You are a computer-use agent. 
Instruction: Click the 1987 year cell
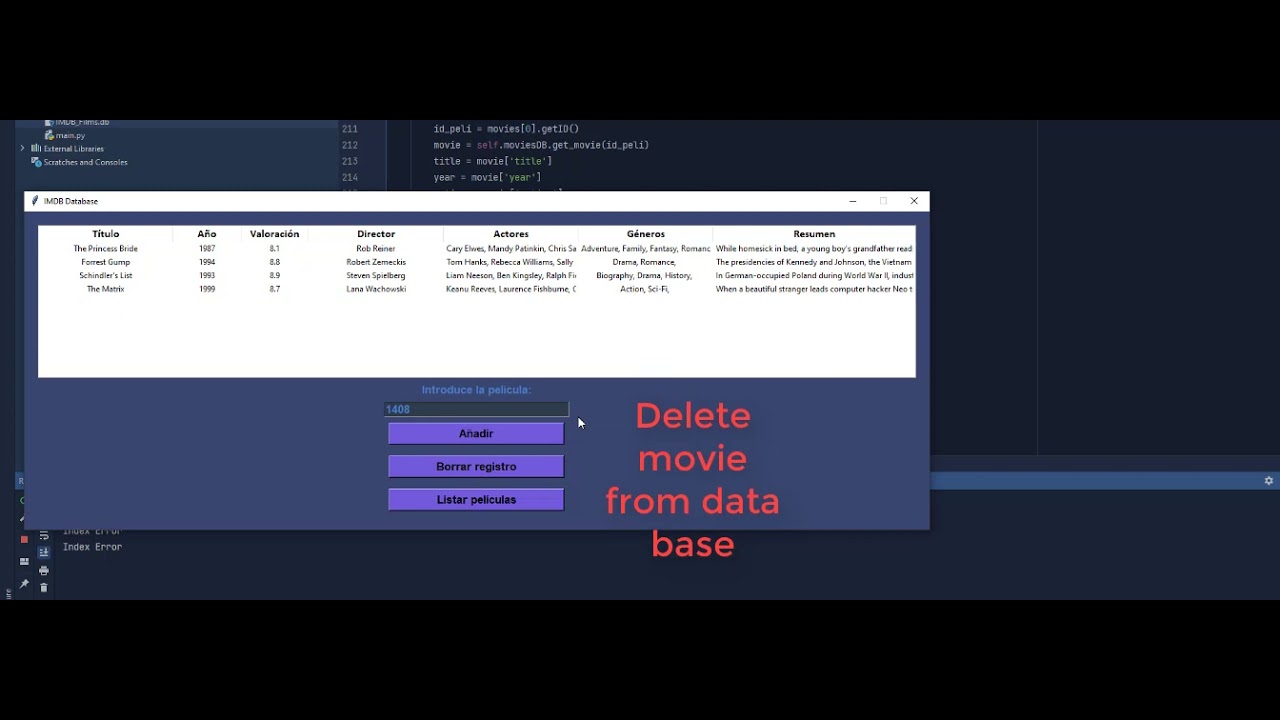(207, 248)
